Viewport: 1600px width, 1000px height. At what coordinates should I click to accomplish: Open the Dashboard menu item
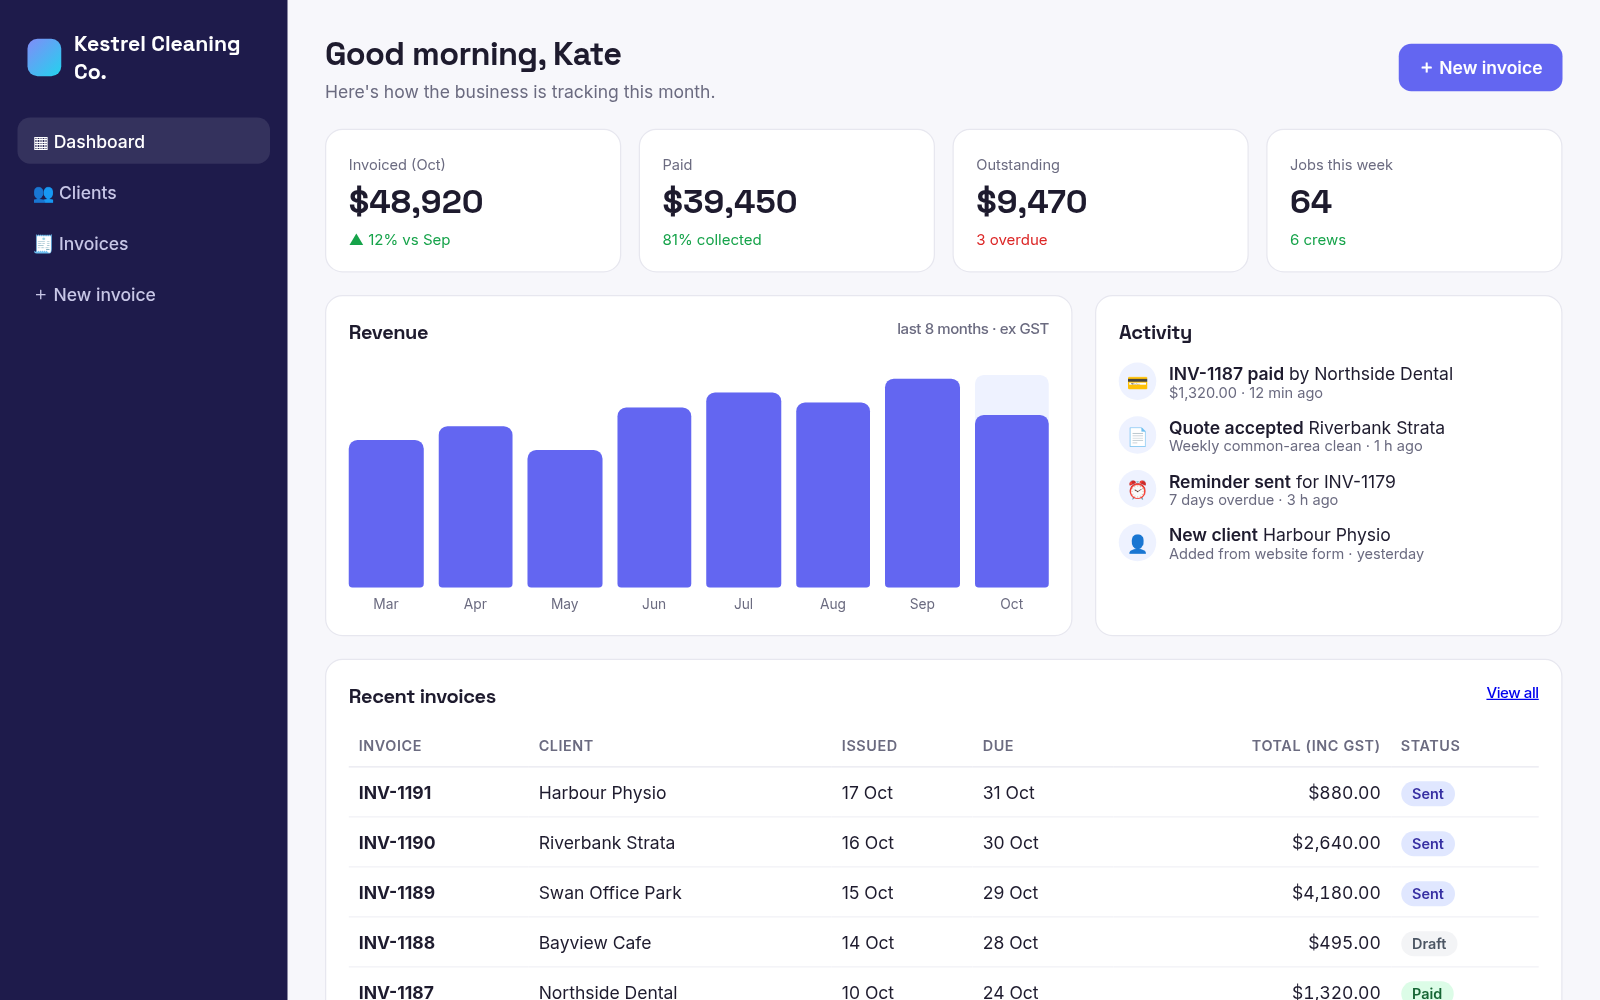click(143, 141)
